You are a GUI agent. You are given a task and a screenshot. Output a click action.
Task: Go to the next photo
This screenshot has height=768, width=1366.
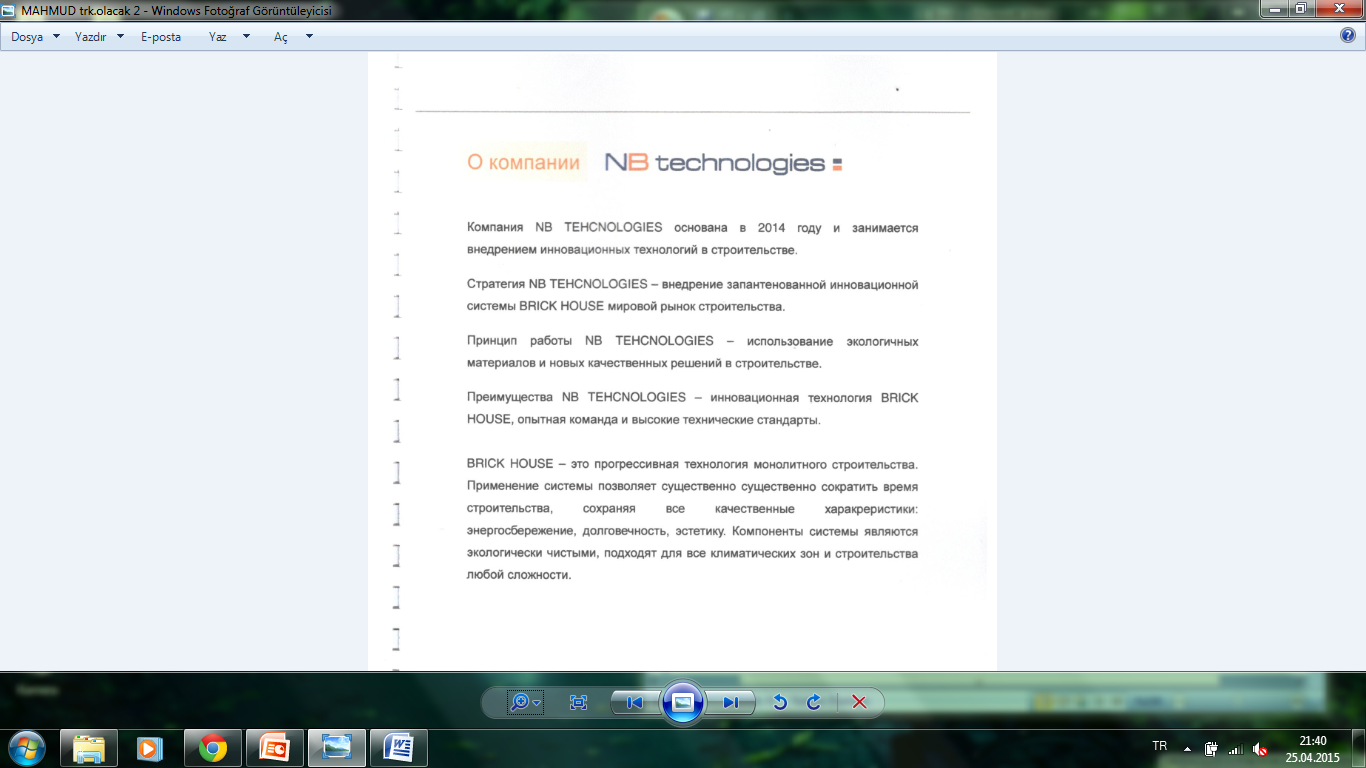[x=732, y=703]
